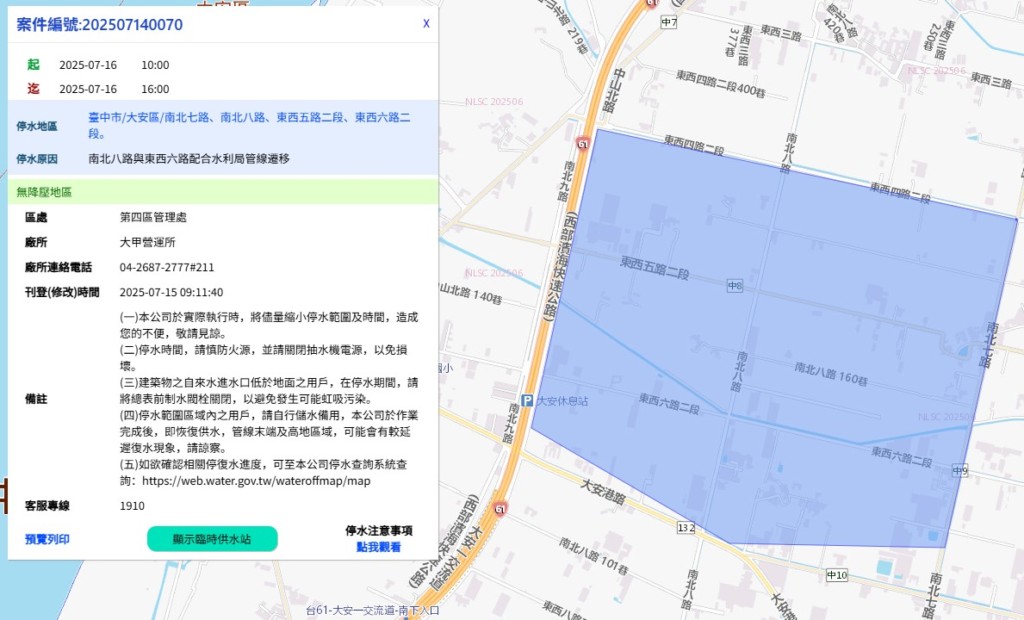Click the case number 202507140070 heading
Image resolution: width=1024 pixels, height=620 pixels.
click(x=100, y=25)
